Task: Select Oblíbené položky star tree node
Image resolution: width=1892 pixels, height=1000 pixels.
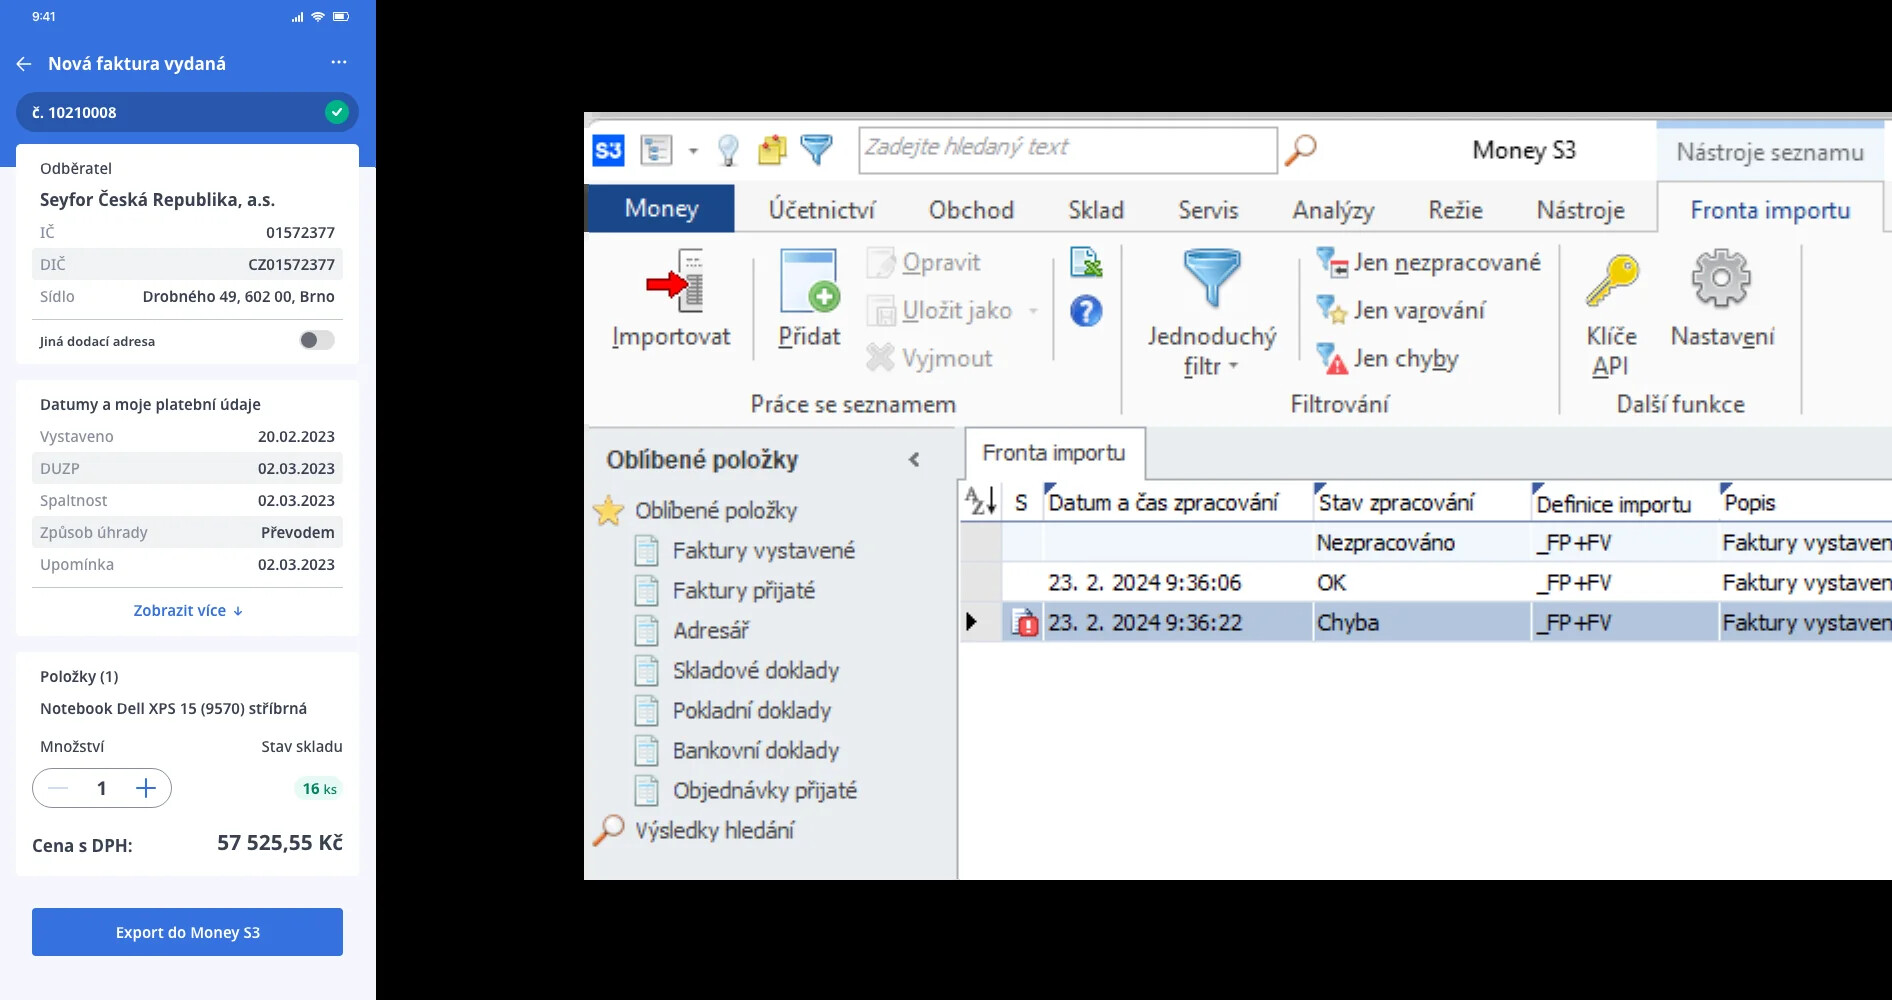Action: click(696, 510)
